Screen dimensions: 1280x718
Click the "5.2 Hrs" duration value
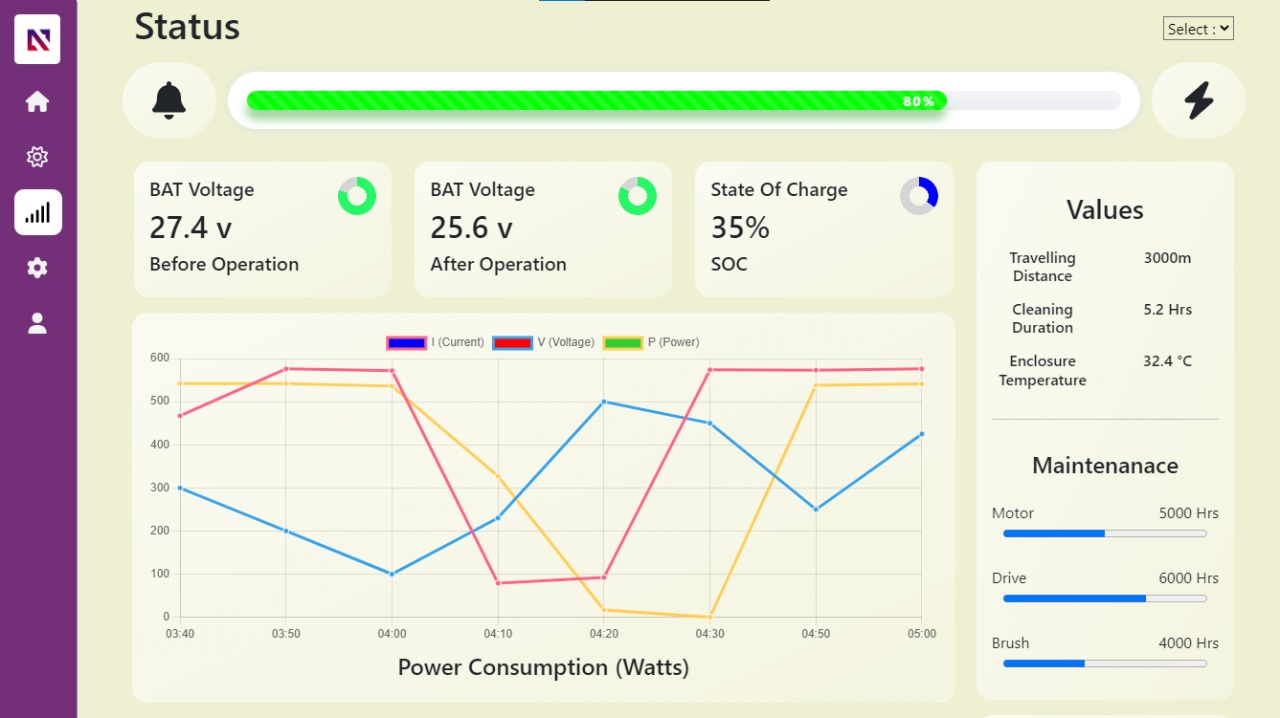click(x=1168, y=310)
